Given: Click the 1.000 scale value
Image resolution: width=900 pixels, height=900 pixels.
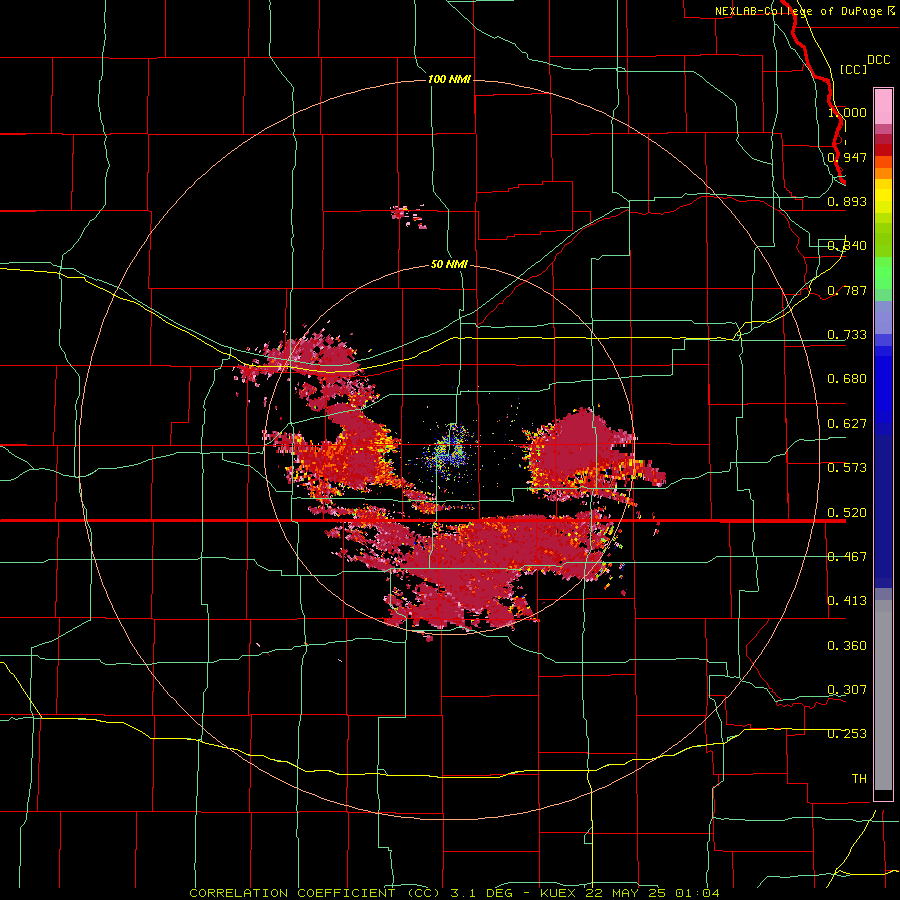Looking at the screenshot, I should (x=847, y=112).
